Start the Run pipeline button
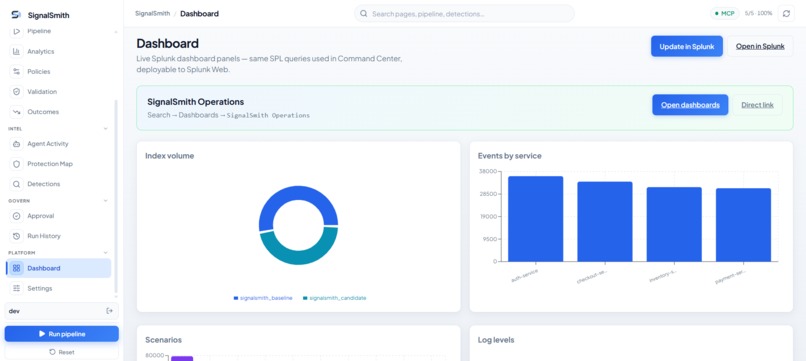Screen dimensions: 806x361 pyautogui.click(x=62, y=334)
